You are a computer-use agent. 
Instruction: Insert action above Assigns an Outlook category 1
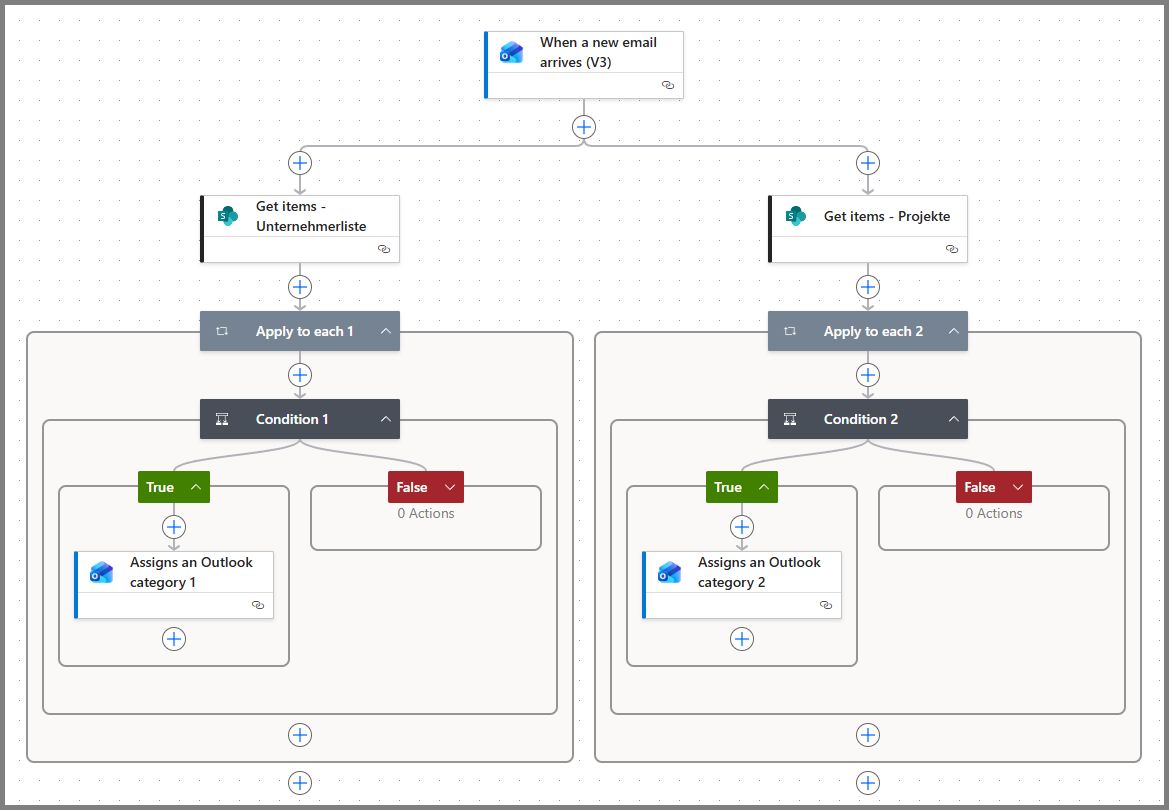coord(174,527)
